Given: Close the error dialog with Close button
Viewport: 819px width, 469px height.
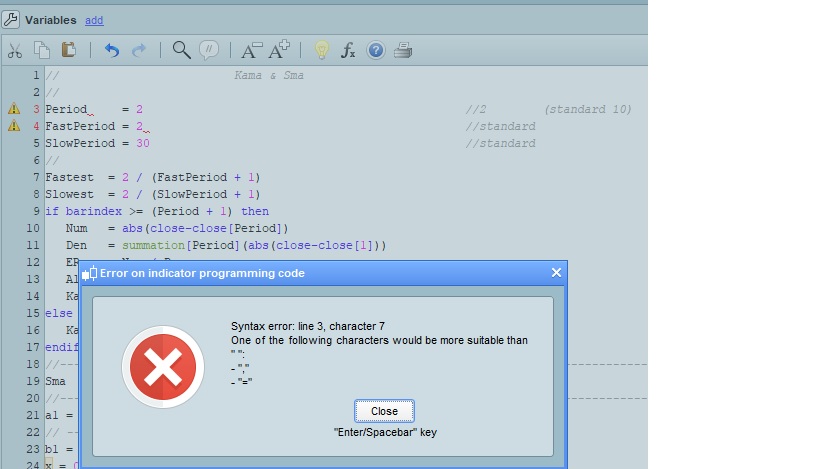Looking at the screenshot, I should (x=384, y=411).
